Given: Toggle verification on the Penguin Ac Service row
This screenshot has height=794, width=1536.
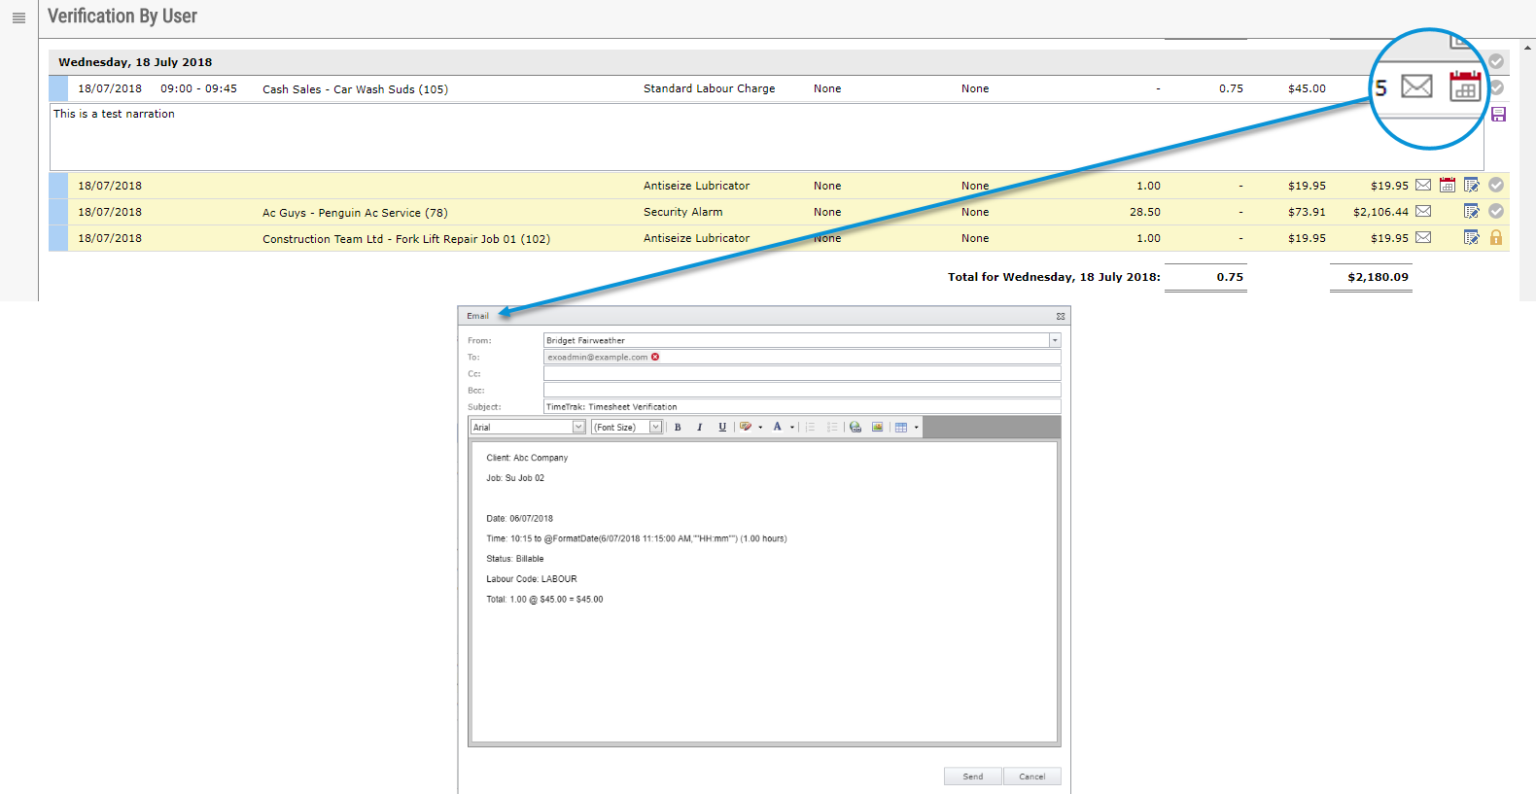Looking at the screenshot, I should (x=1496, y=211).
